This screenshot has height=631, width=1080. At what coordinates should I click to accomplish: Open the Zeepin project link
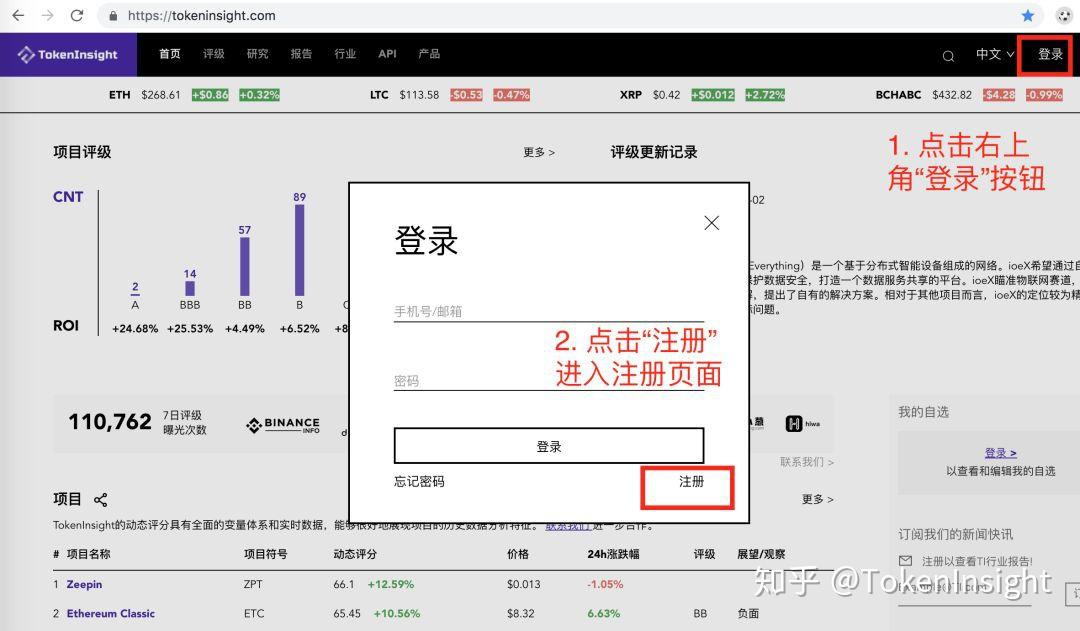84,584
